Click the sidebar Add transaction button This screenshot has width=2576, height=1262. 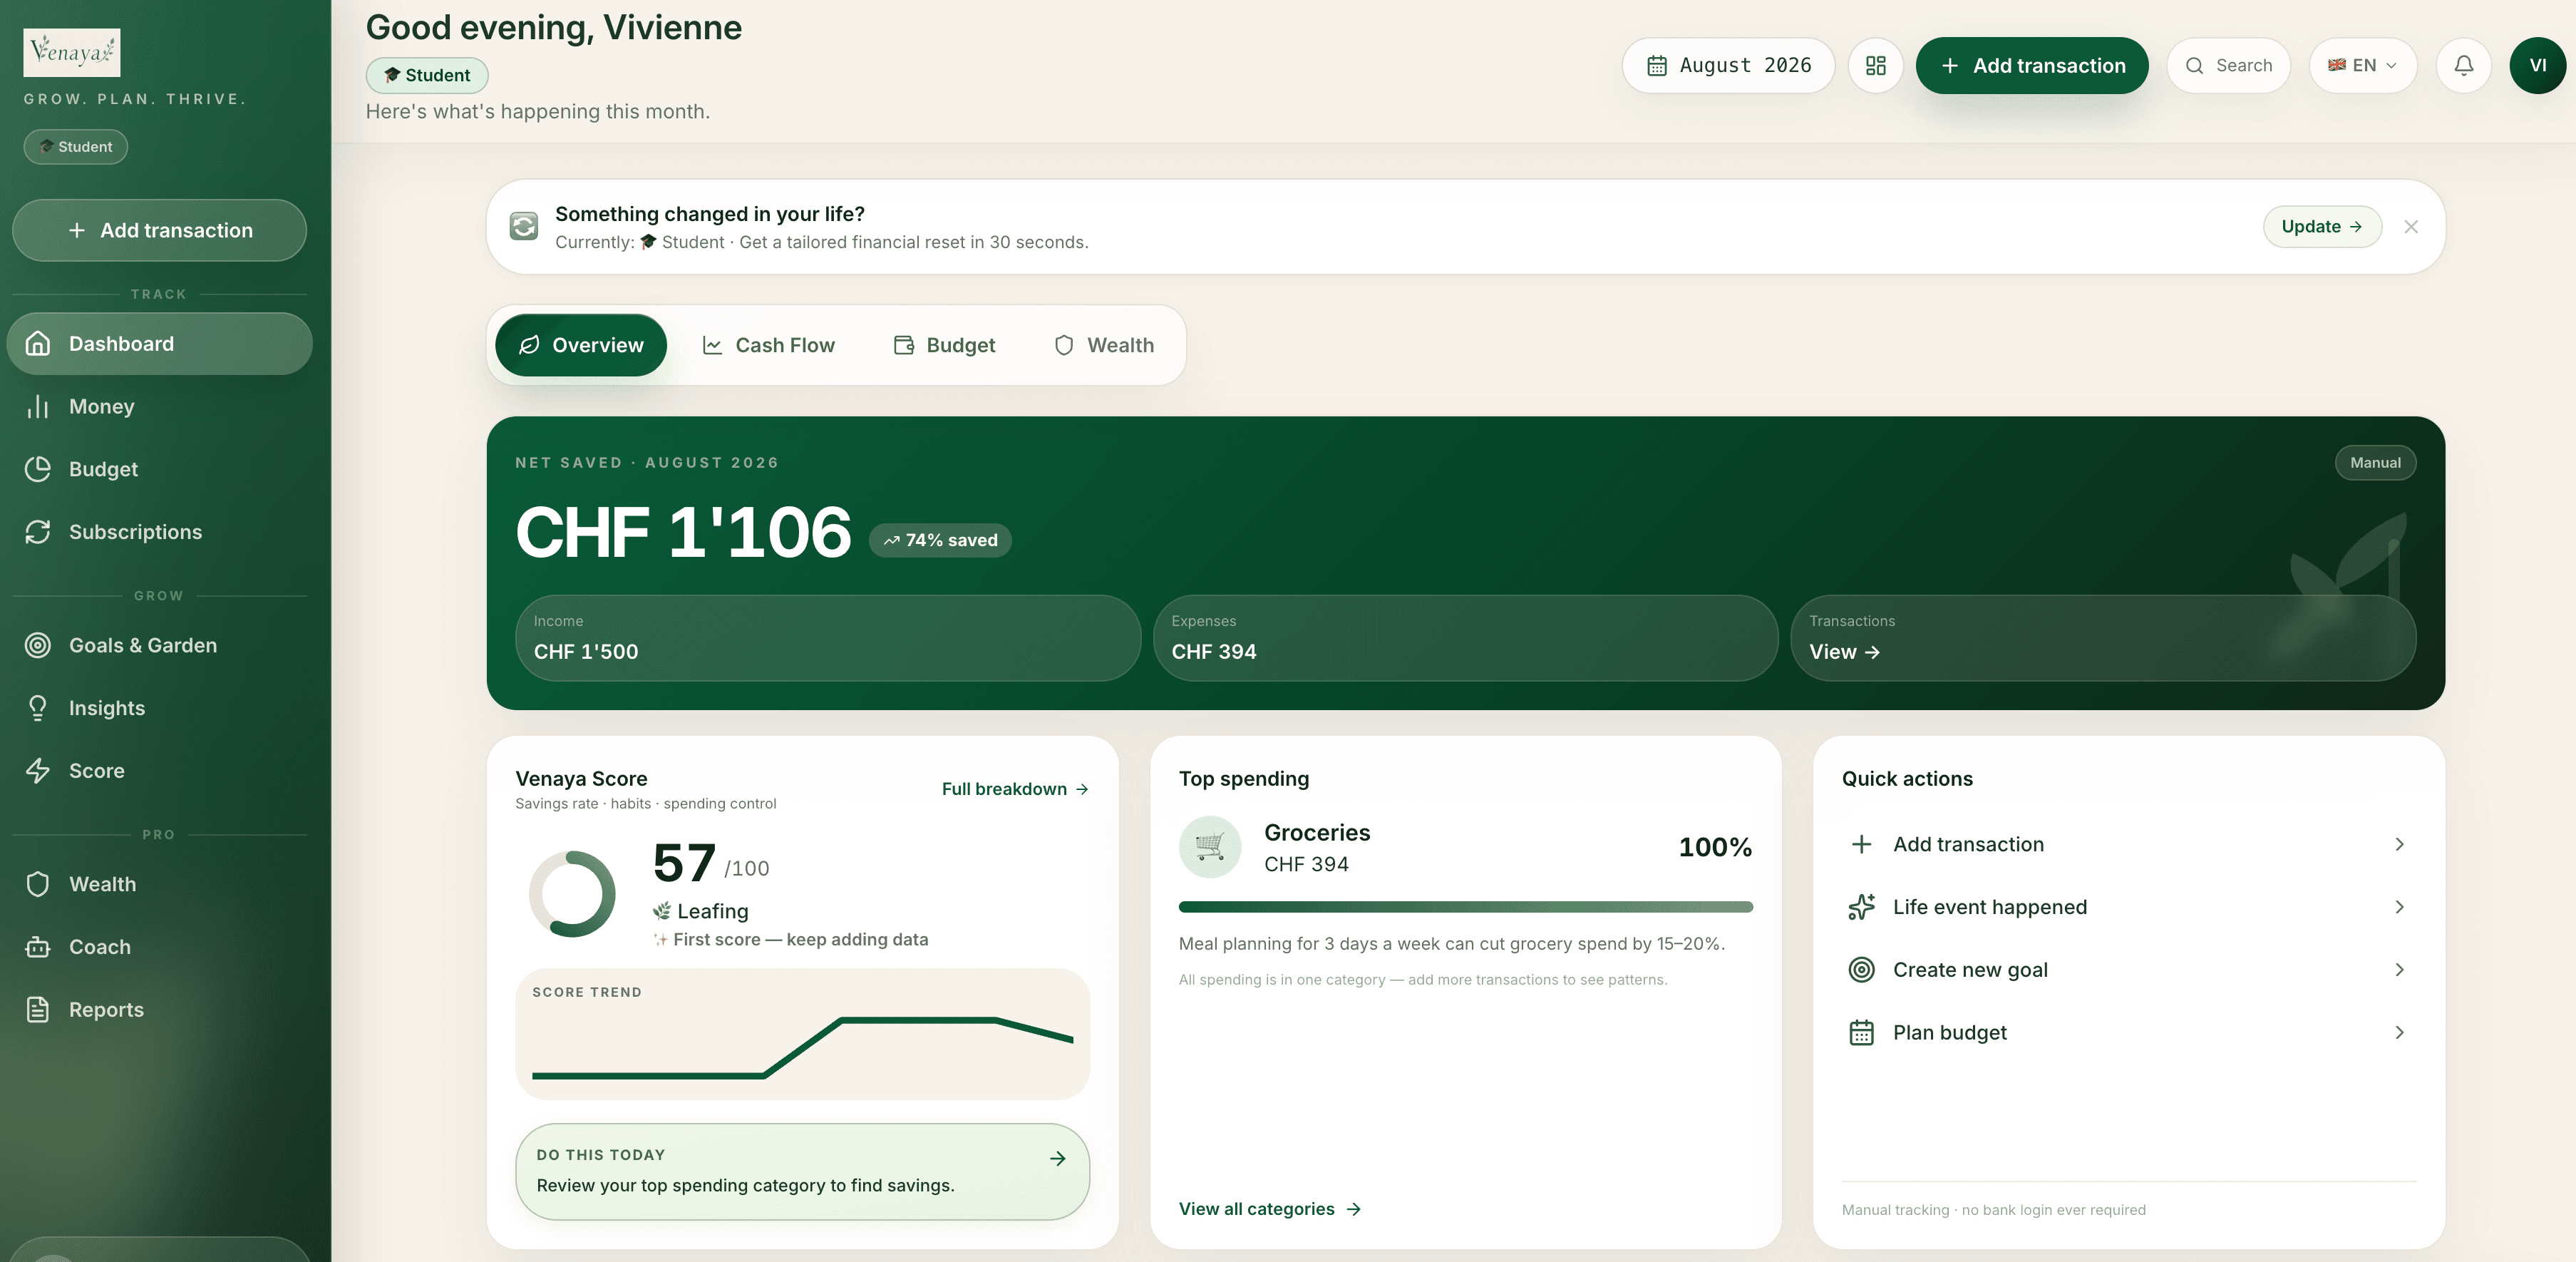(x=160, y=230)
